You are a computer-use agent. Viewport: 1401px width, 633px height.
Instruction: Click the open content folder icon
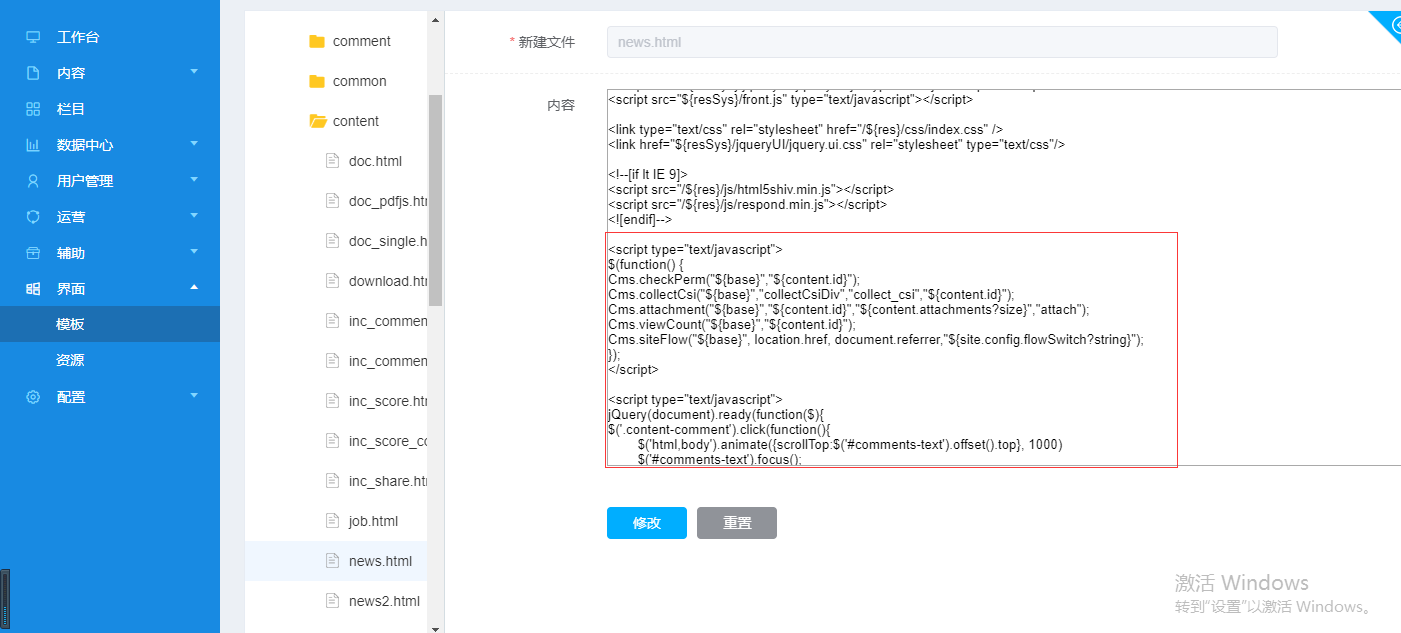click(x=318, y=121)
